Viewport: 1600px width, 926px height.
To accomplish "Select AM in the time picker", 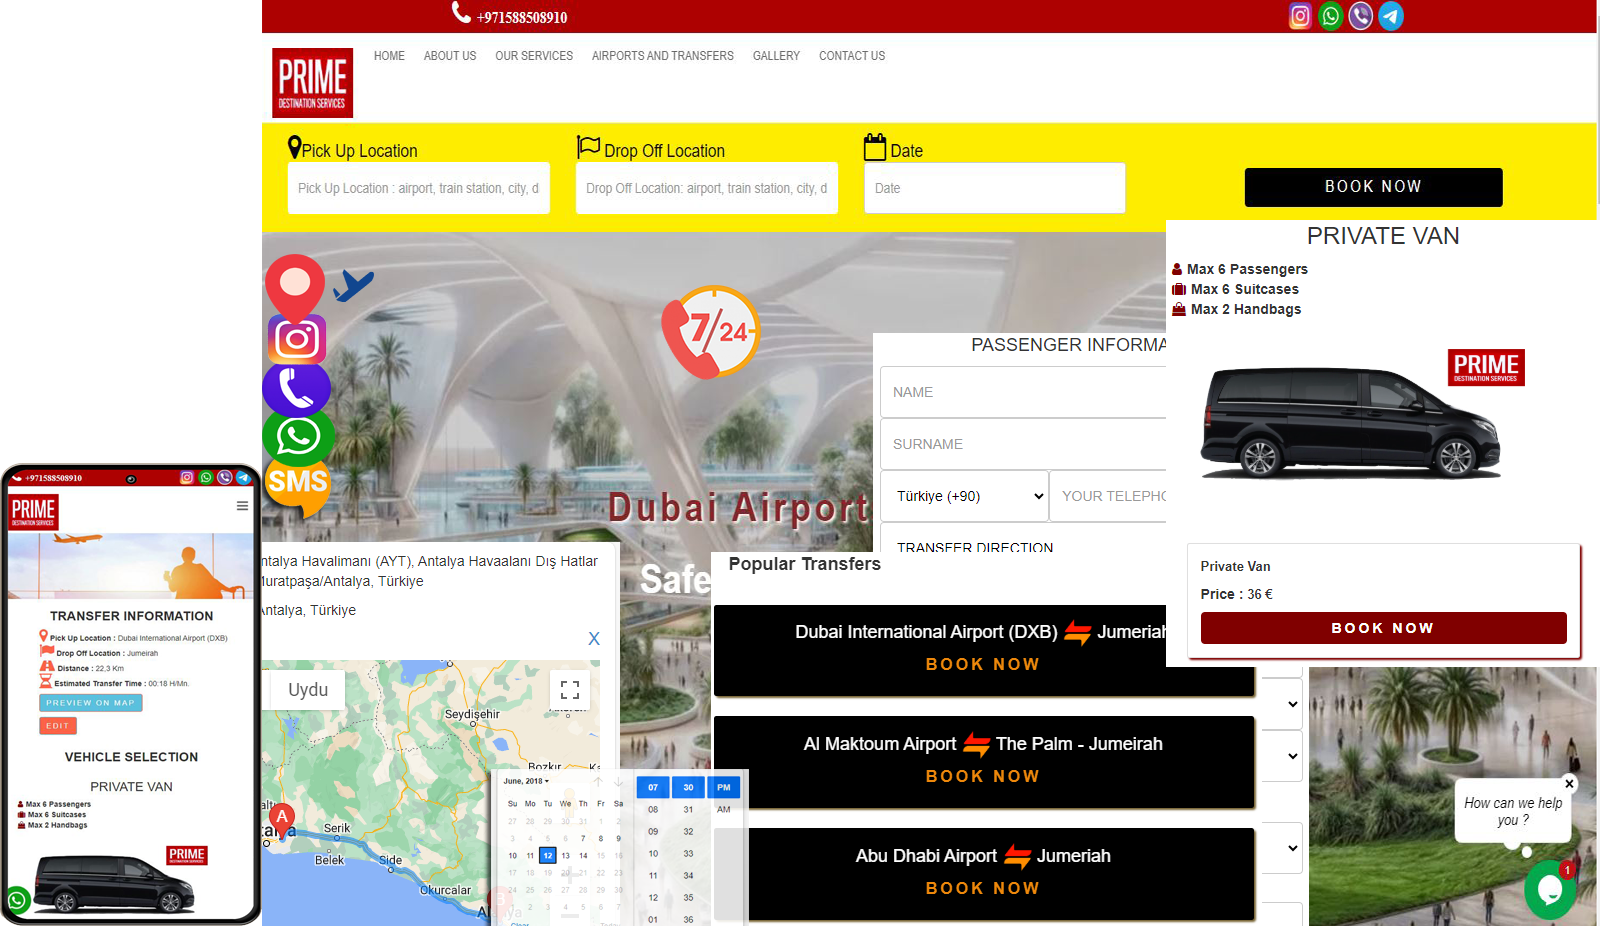I will (724, 809).
